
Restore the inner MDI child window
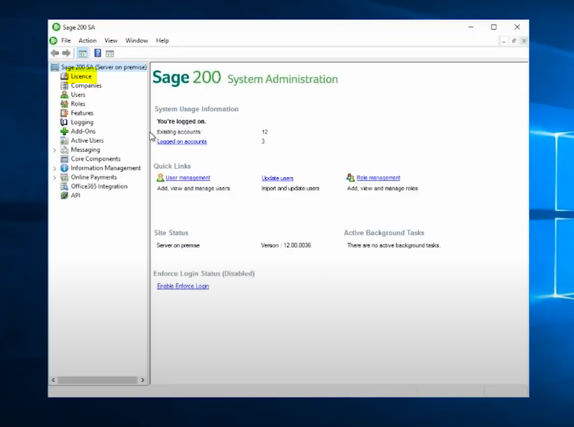(x=514, y=41)
